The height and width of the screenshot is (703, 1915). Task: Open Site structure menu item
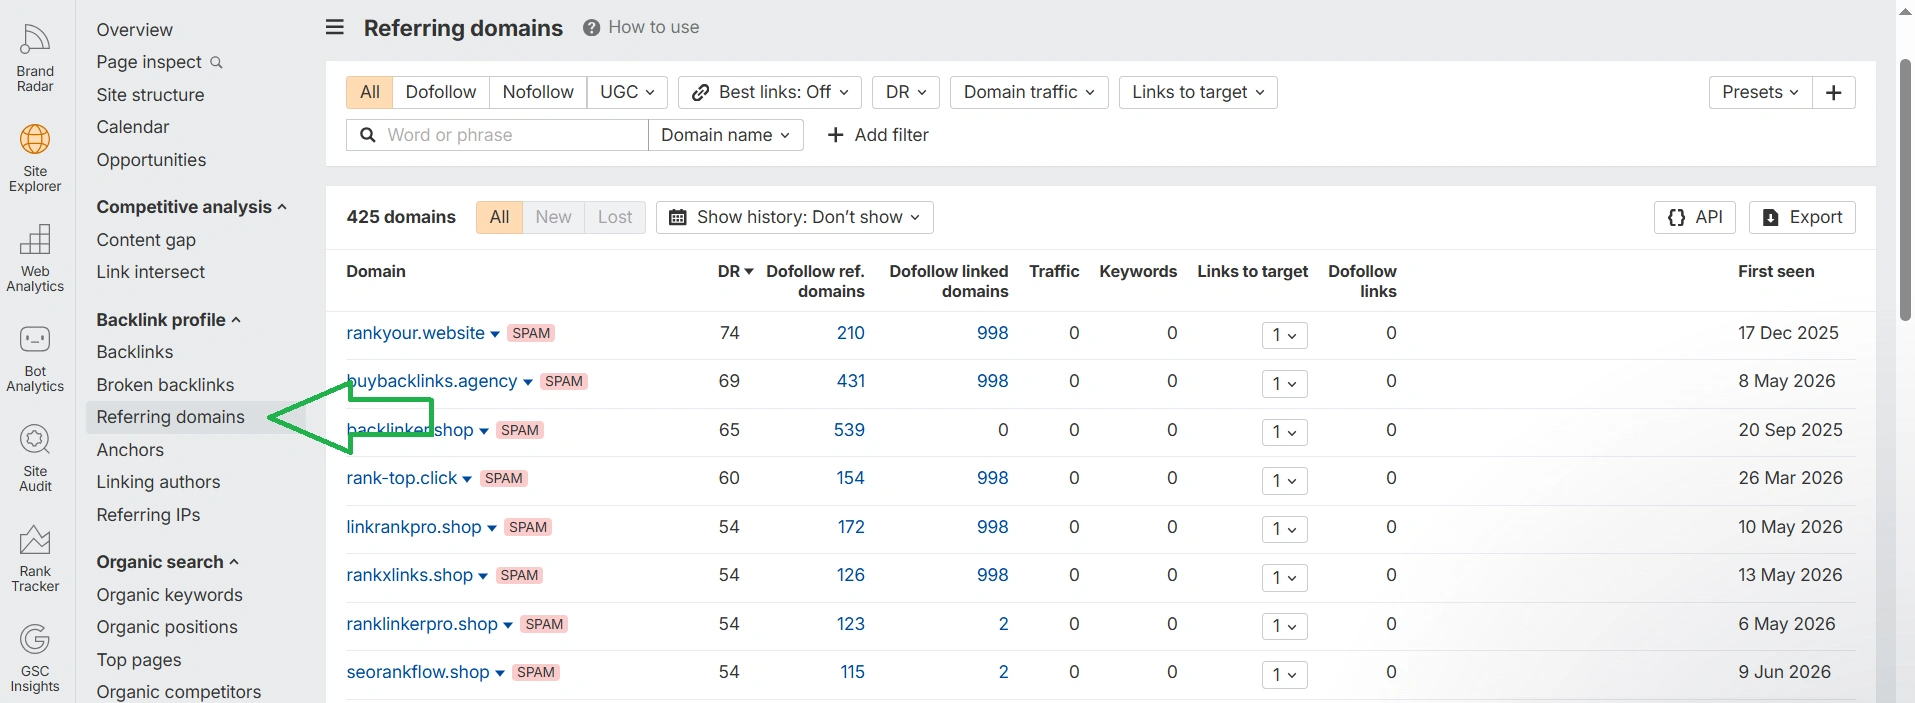[150, 95]
